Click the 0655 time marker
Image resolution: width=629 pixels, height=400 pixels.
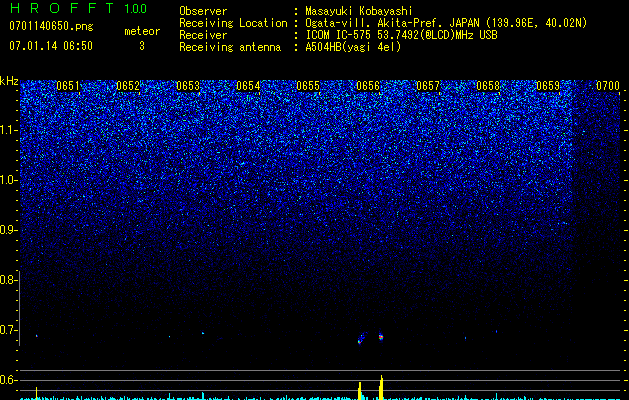pyautogui.click(x=308, y=86)
